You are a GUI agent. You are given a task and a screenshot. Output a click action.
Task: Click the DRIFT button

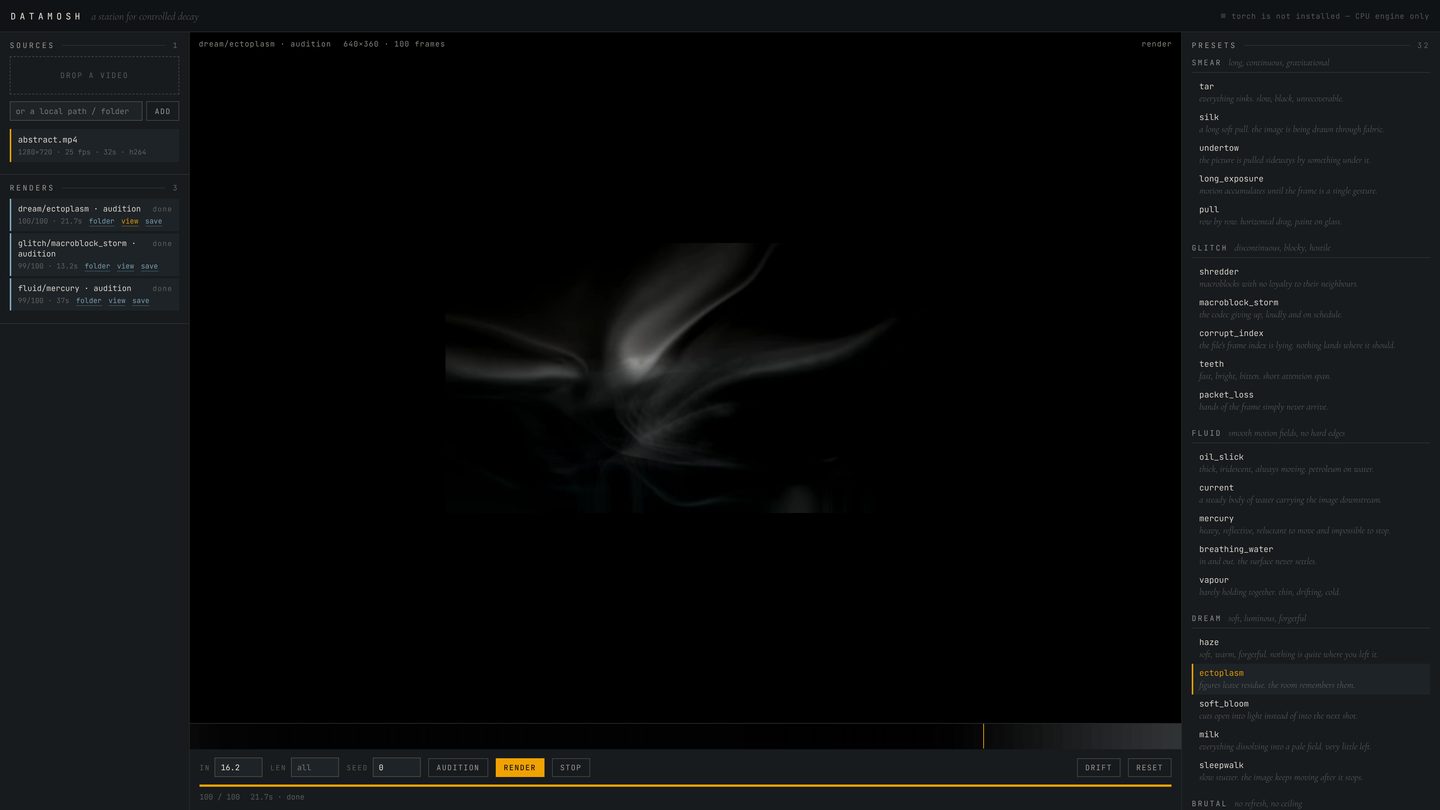tap(1098, 767)
